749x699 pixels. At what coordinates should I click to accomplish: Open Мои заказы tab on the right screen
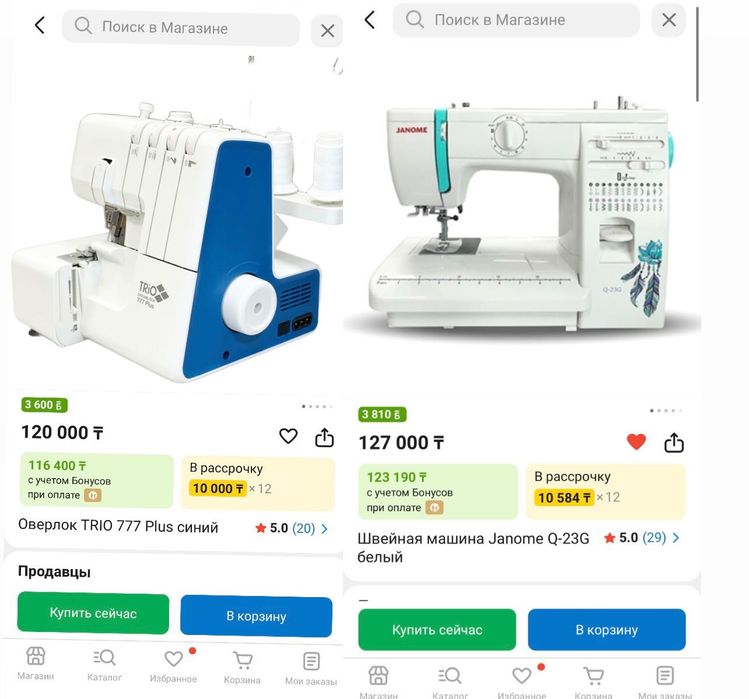pos(665,682)
